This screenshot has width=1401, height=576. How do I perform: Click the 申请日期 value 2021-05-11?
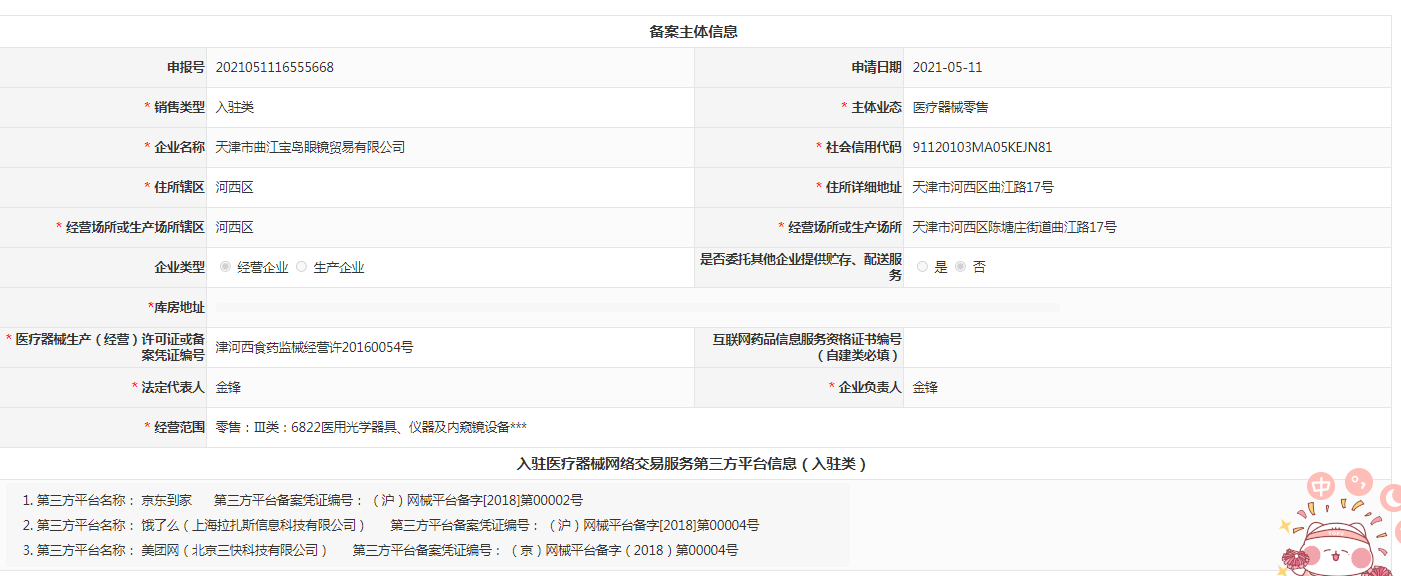pyautogui.click(x=947, y=67)
